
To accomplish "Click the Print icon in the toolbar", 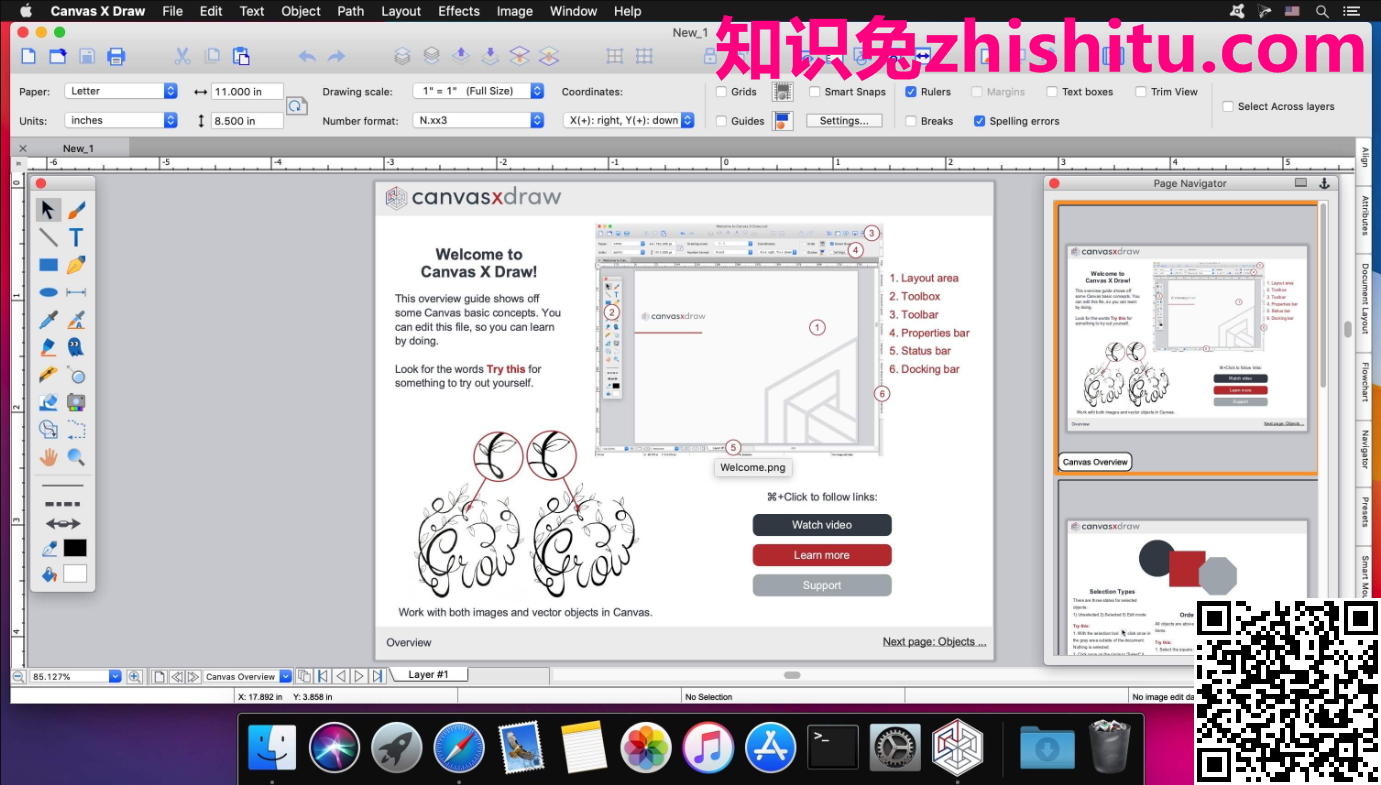I will (x=116, y=56).
